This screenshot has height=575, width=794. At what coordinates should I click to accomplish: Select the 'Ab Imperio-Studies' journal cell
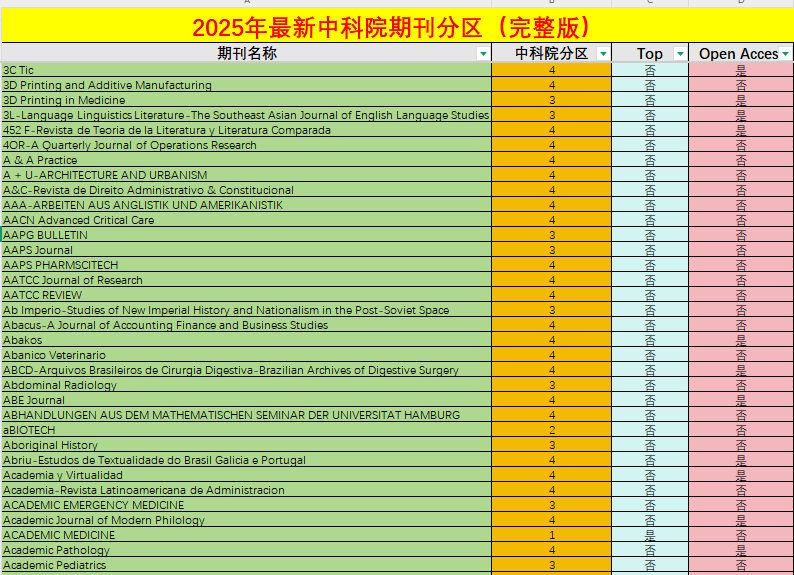(x=247, y=310)
